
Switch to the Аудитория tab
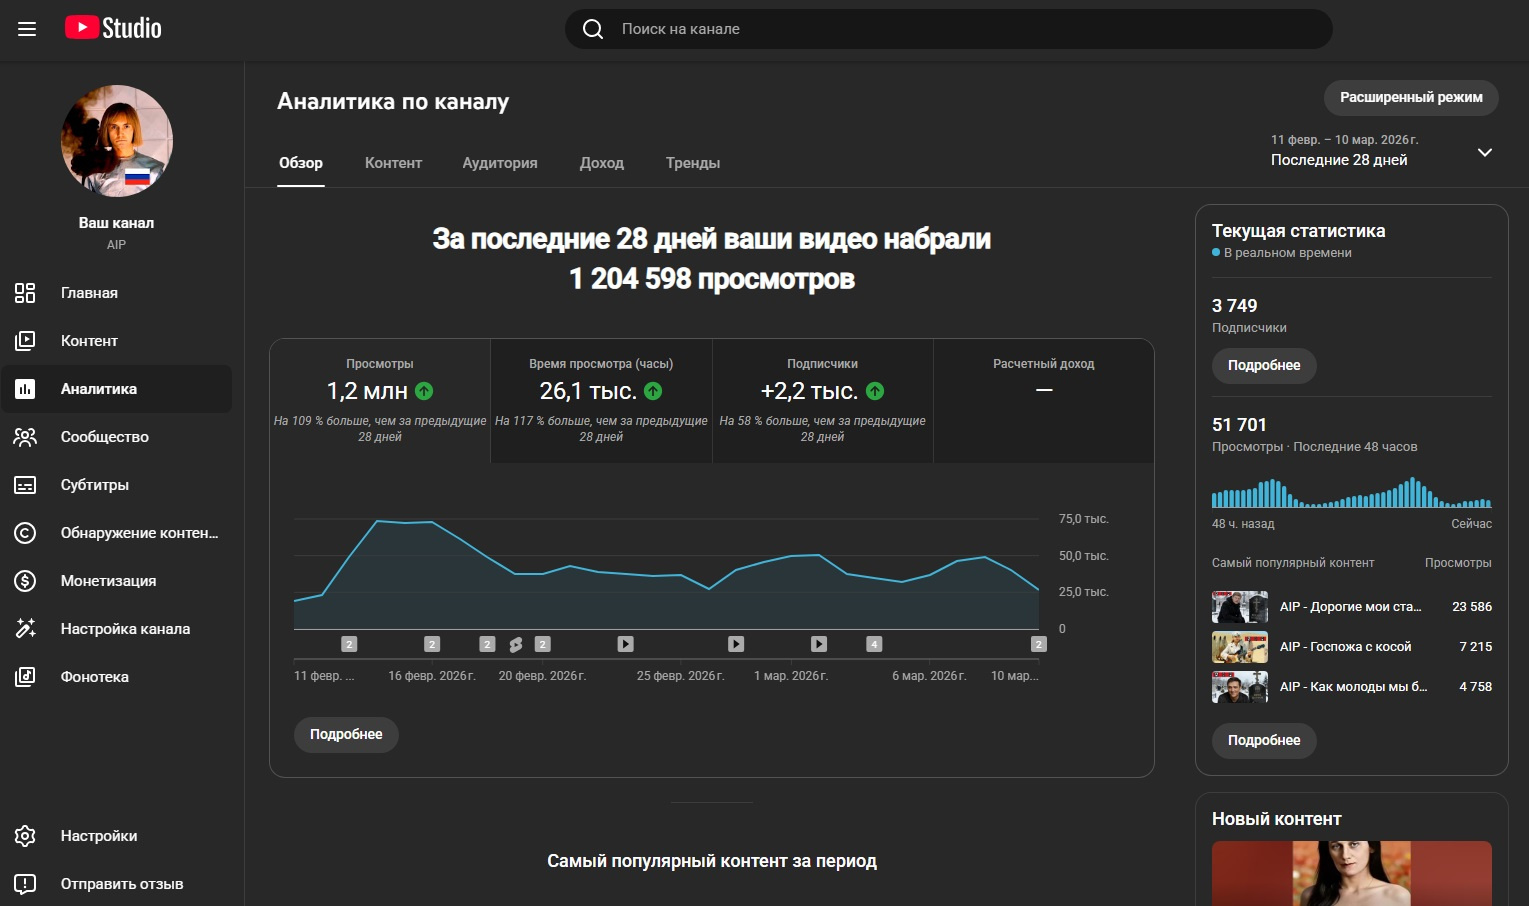[499, 163]
